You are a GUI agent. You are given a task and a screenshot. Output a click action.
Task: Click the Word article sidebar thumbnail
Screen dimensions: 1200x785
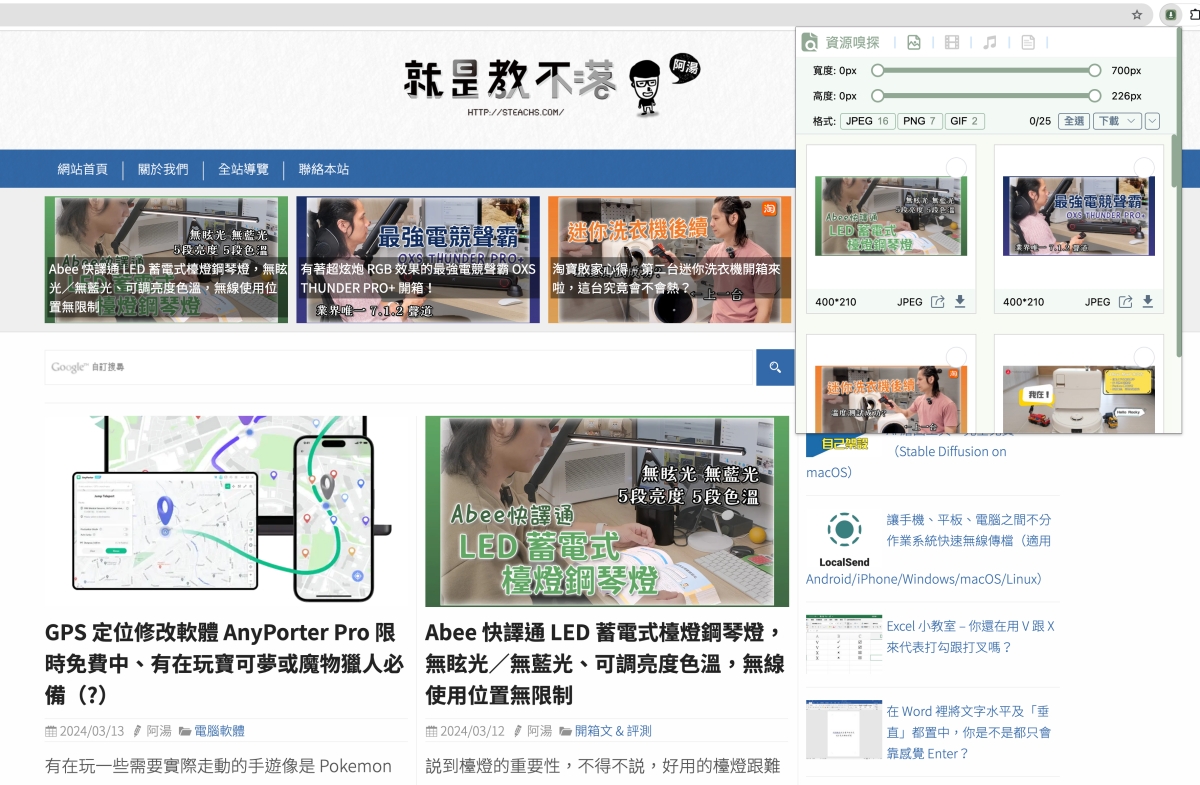coord(844,729)
